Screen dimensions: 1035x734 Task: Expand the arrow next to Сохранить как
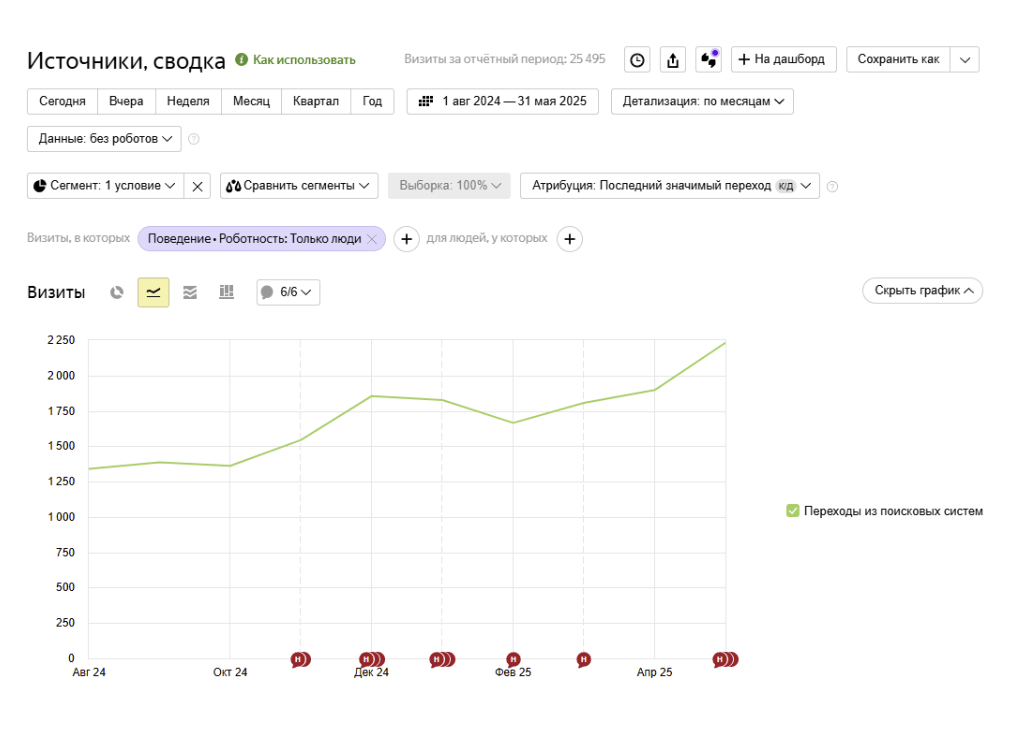tap(965, 59)
